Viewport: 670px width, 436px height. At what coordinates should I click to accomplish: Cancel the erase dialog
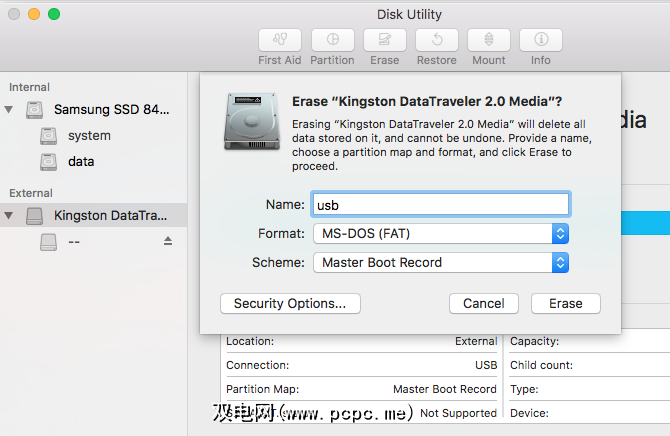(484, 303)
